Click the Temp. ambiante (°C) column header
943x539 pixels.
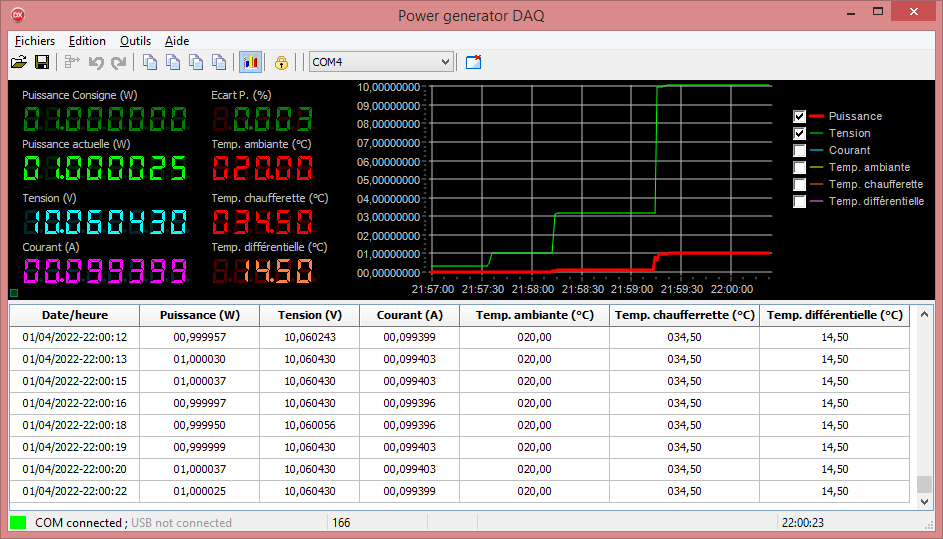[x=535, y=315]
